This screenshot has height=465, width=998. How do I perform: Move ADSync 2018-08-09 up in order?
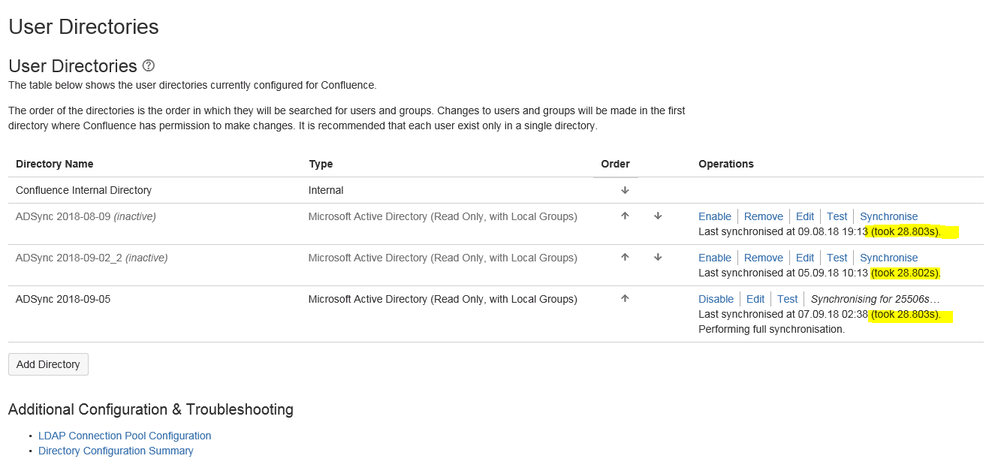coord(625,216)
